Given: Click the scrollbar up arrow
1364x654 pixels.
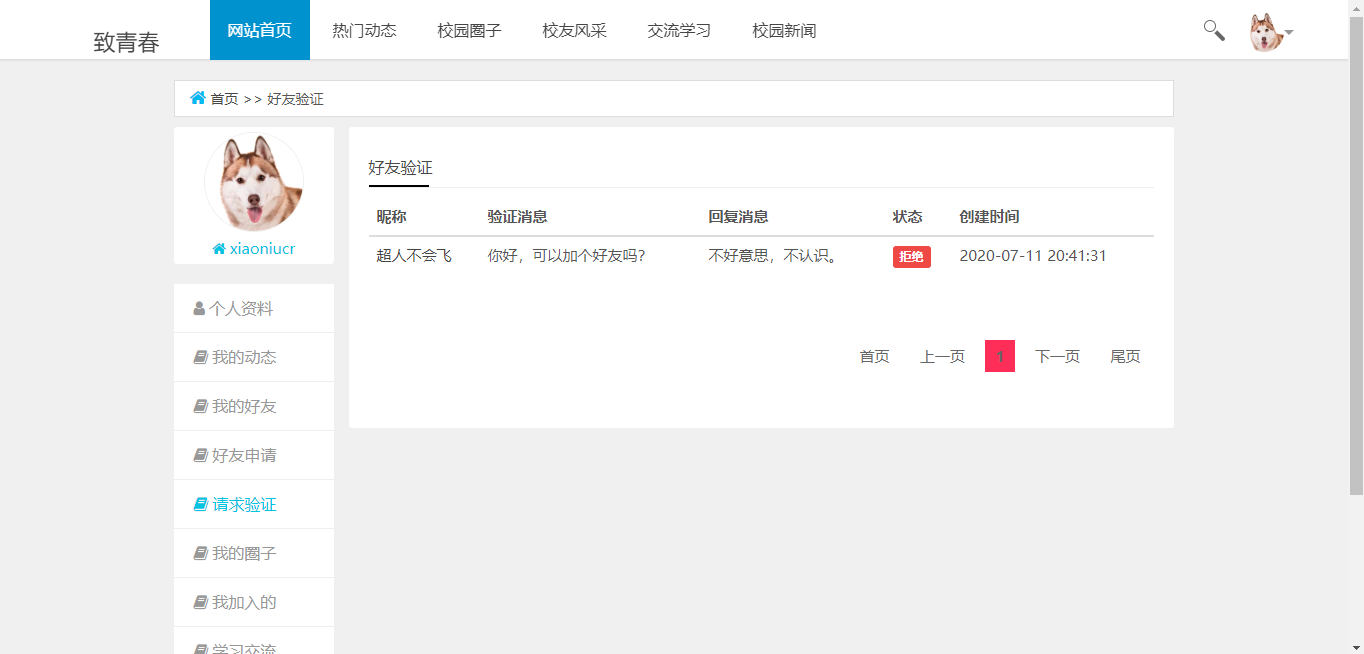Looking at the screenshot, I should [x=1356, y=8].
